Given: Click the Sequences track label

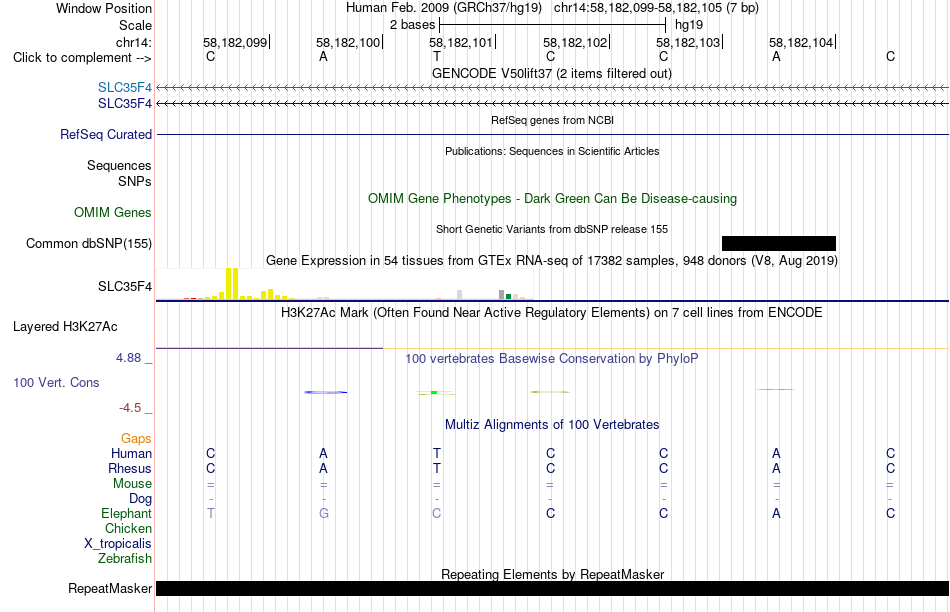Looking at the screenshot, I should point(119,165).
